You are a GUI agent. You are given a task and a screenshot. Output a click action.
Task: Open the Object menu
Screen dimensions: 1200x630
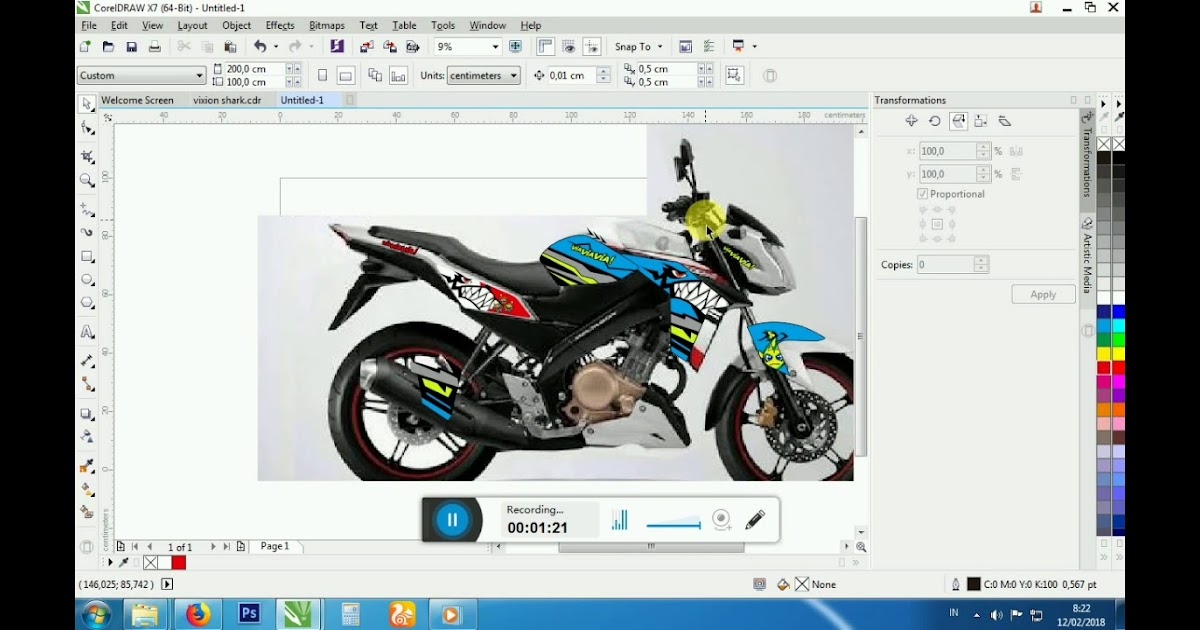point(237,25)
